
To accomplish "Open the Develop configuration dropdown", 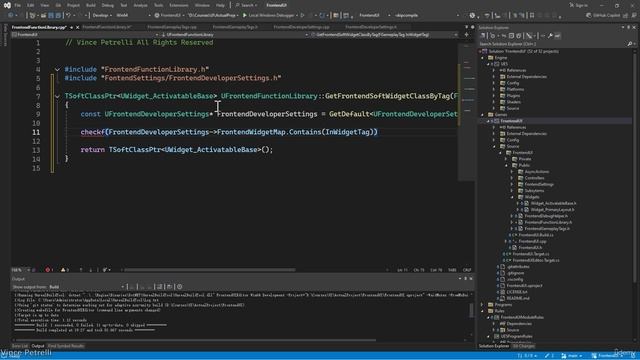I will point(102,16).
